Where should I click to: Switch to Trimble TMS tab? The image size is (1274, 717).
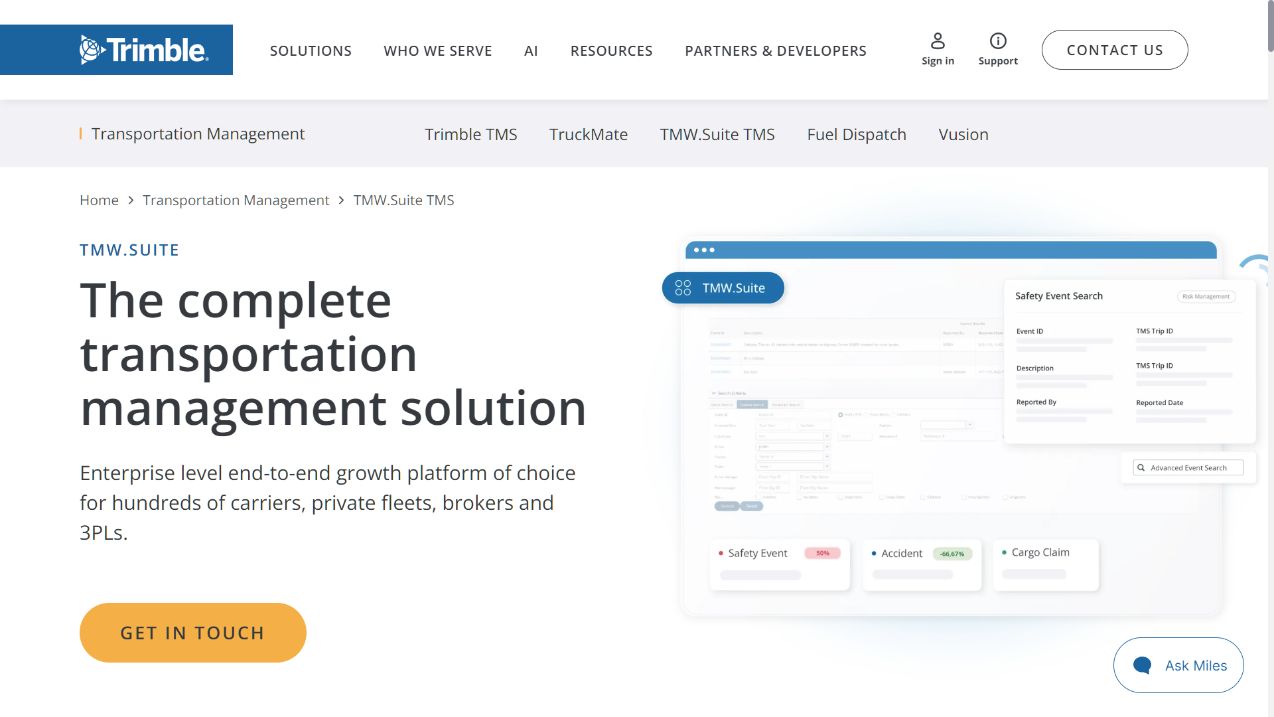471,134
